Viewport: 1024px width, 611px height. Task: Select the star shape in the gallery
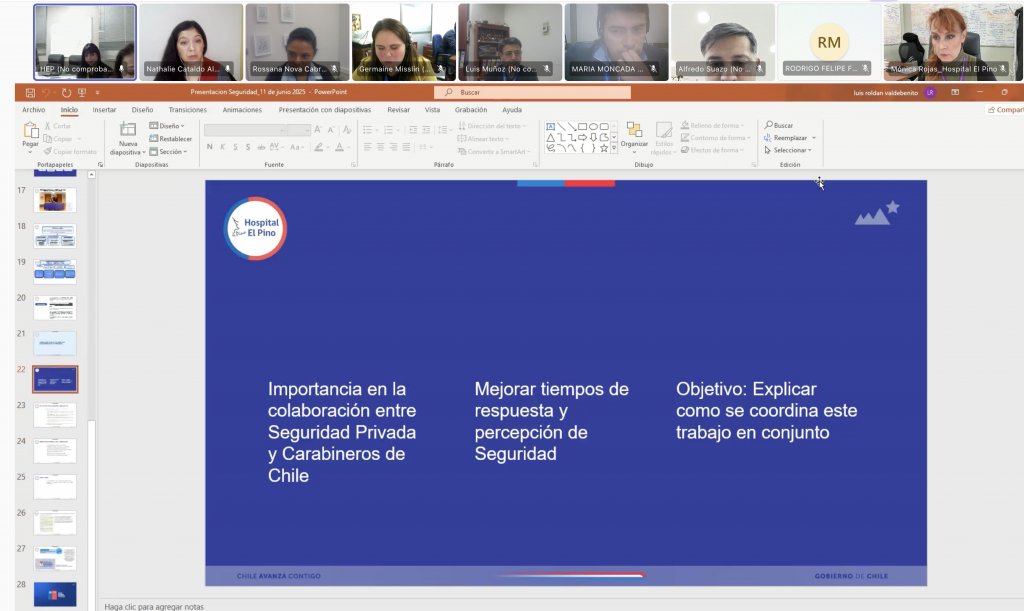point(604,148)
